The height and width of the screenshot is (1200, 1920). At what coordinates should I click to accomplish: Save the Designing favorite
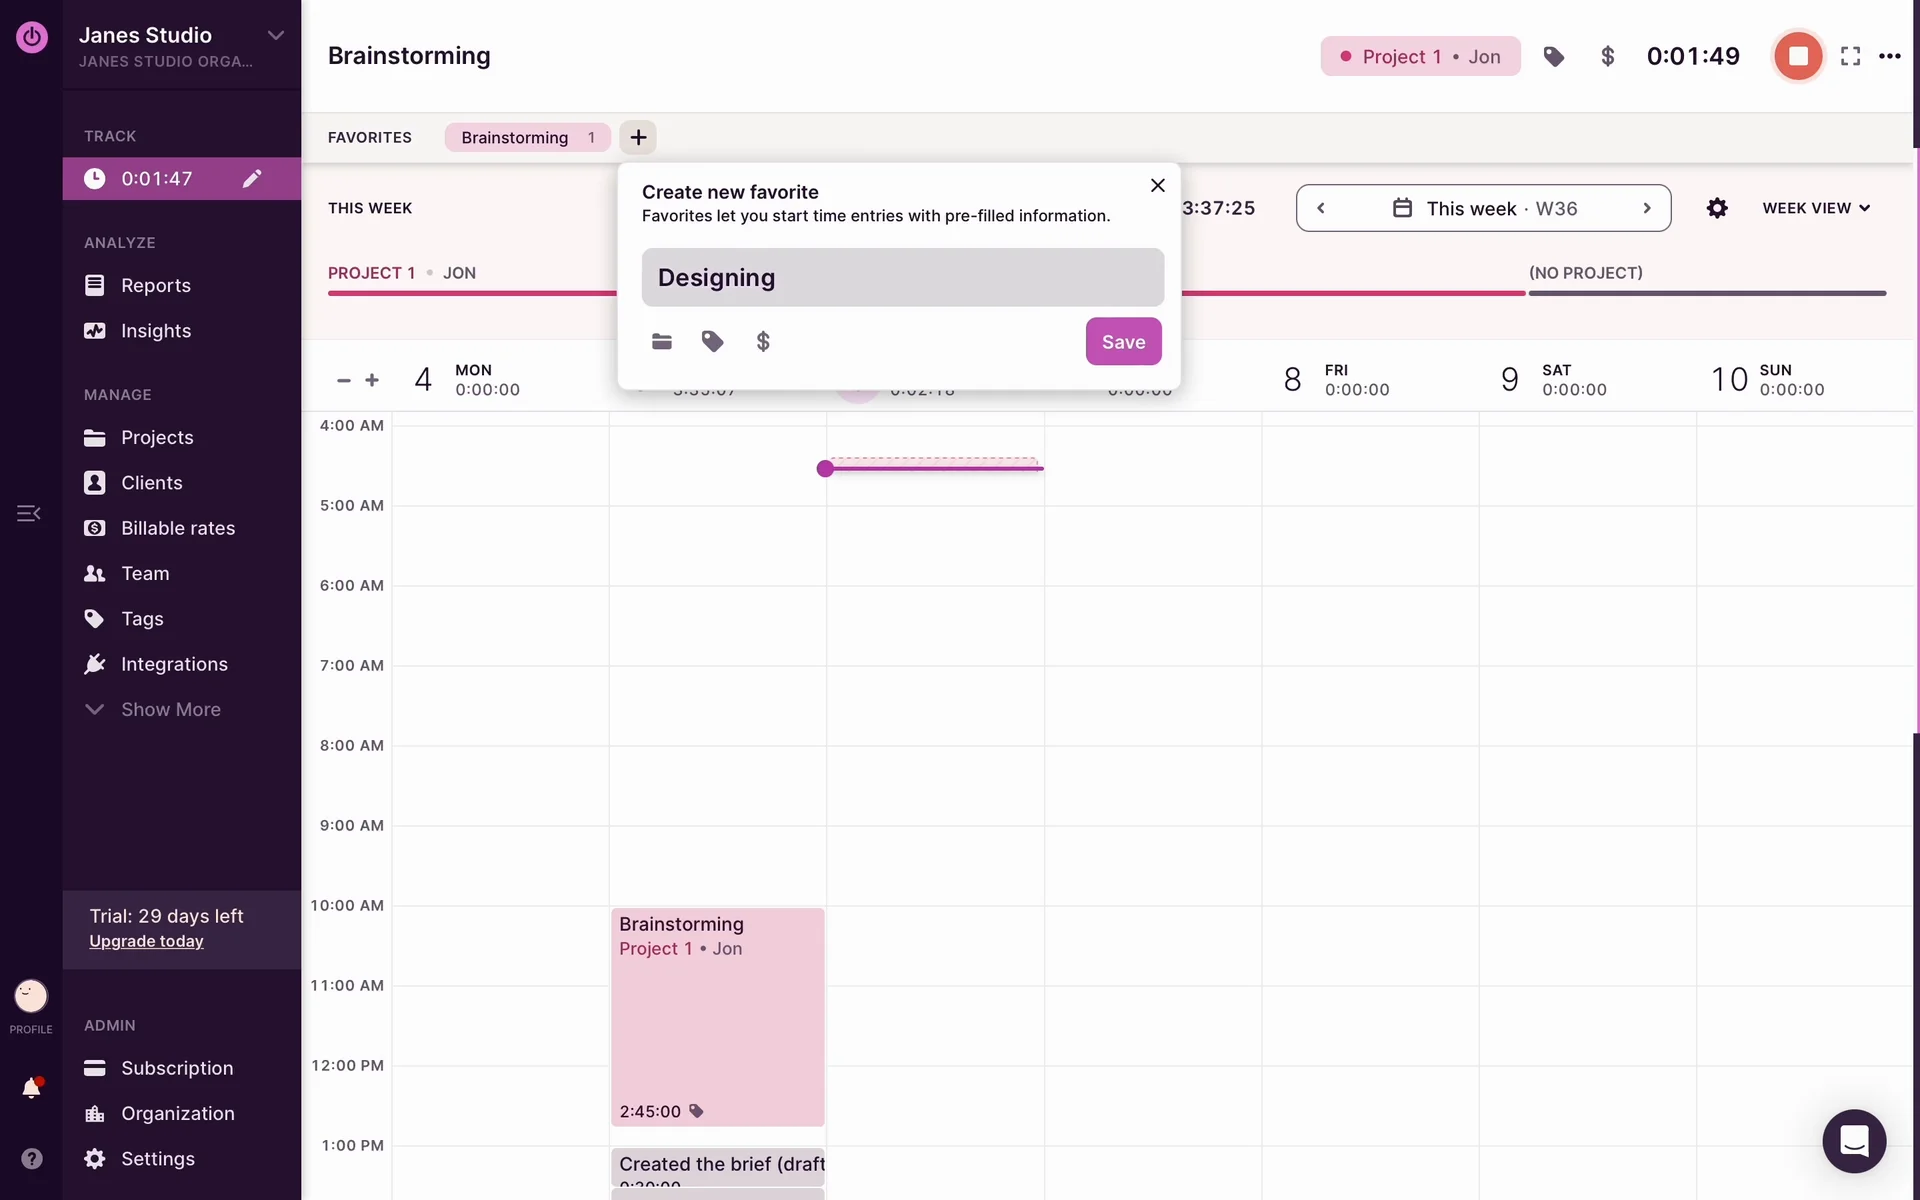click(1123, 342)
